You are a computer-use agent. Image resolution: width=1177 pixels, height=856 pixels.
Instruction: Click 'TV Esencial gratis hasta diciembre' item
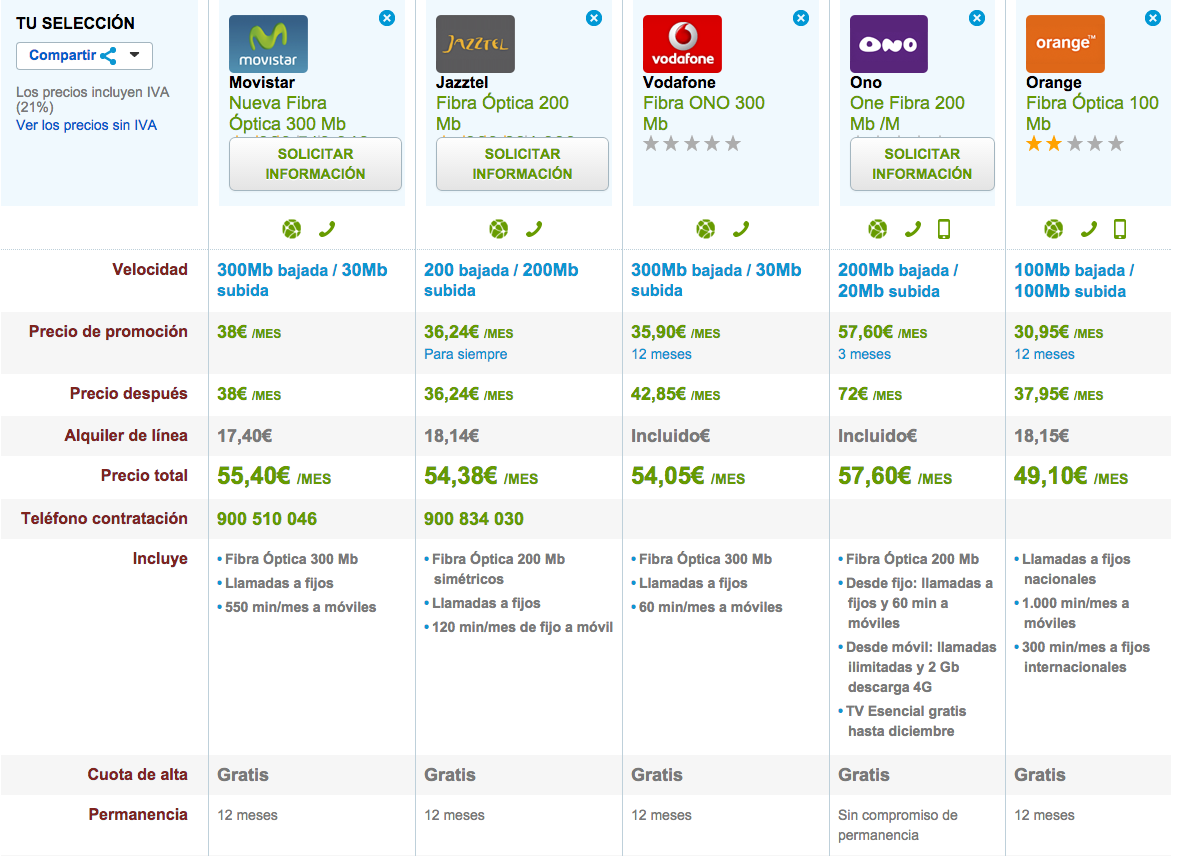(906, 721)
